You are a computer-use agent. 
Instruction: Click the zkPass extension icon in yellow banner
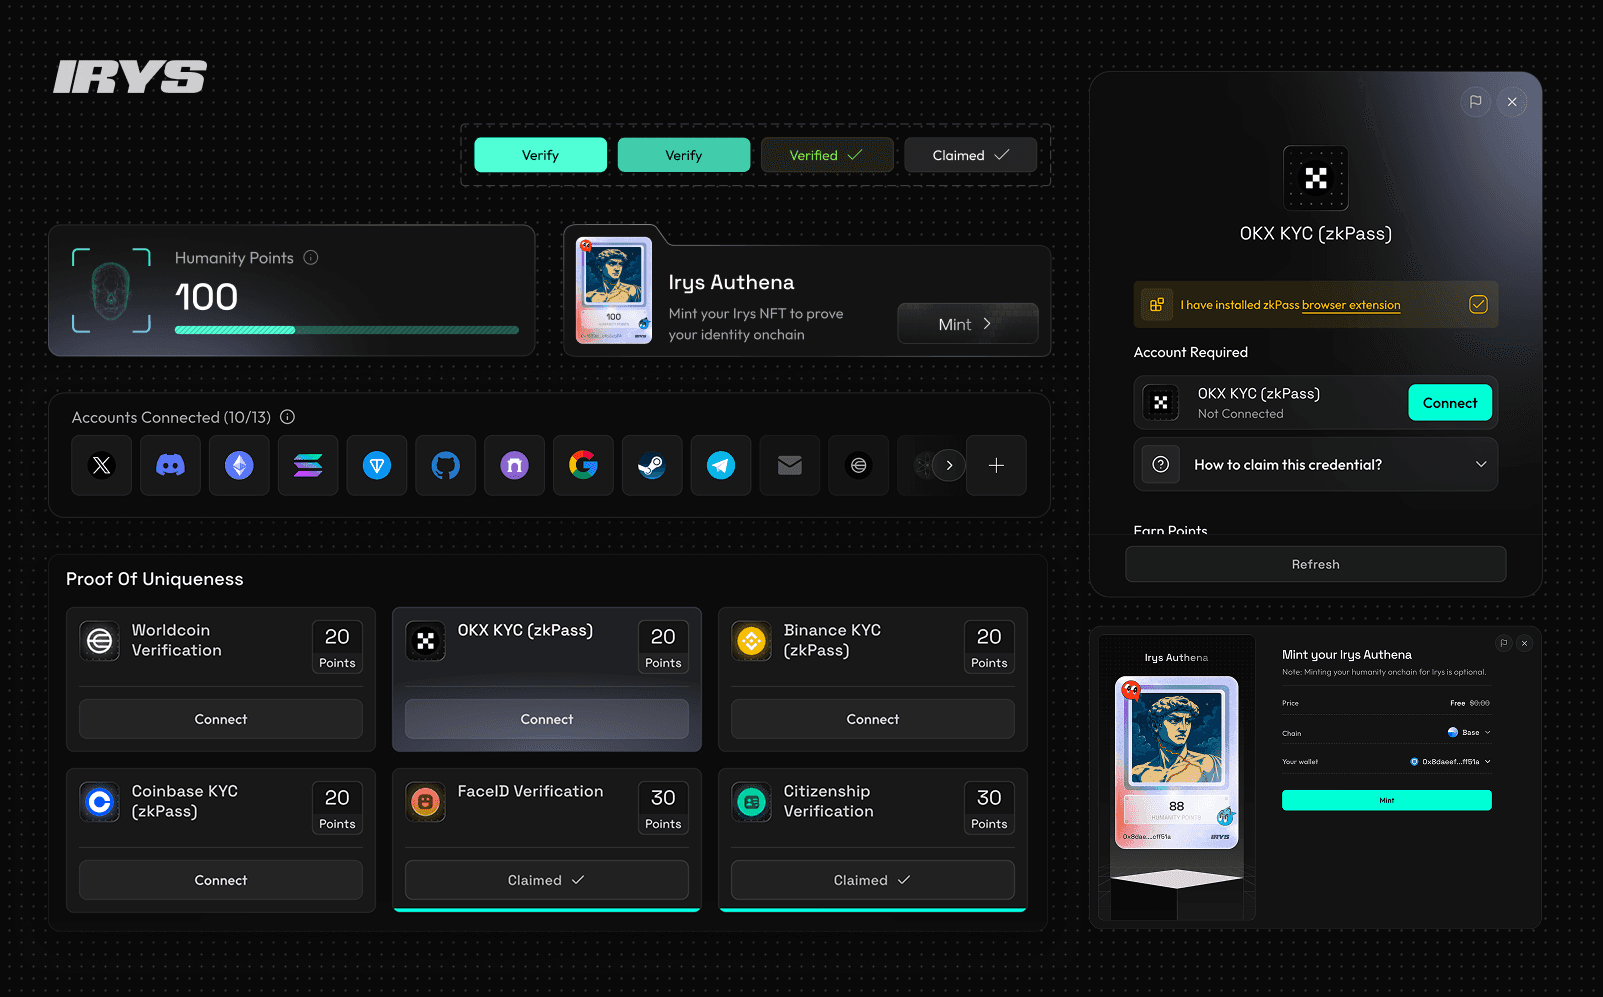tap(1156, 305)
